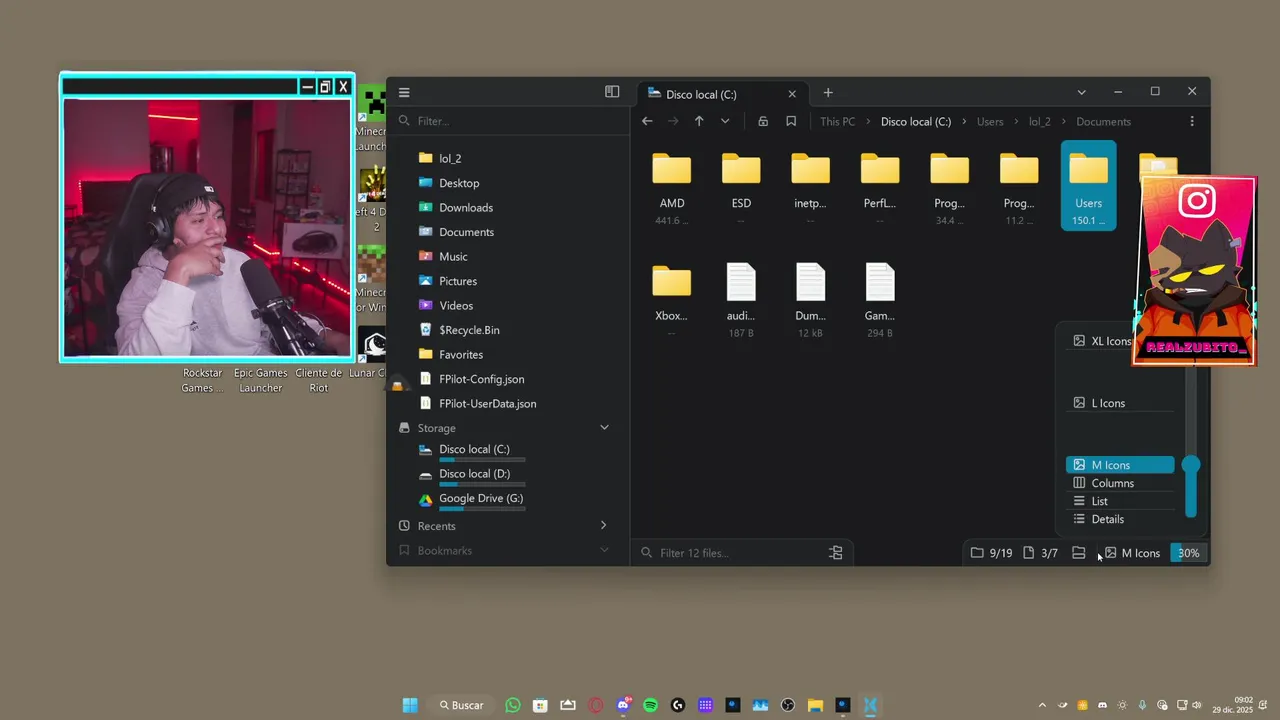Focus the sidebar Filter search field

(508, 121)
